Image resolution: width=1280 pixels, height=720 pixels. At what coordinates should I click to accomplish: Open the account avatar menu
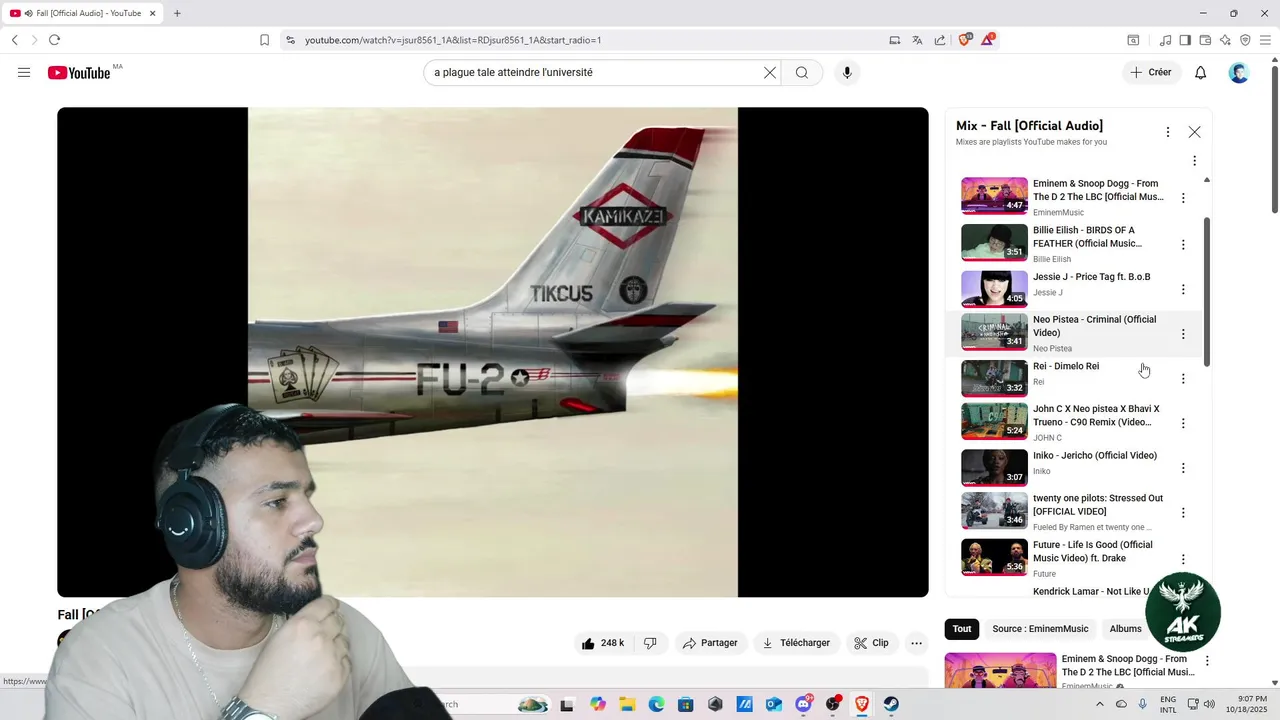[x=1239, y=72]
